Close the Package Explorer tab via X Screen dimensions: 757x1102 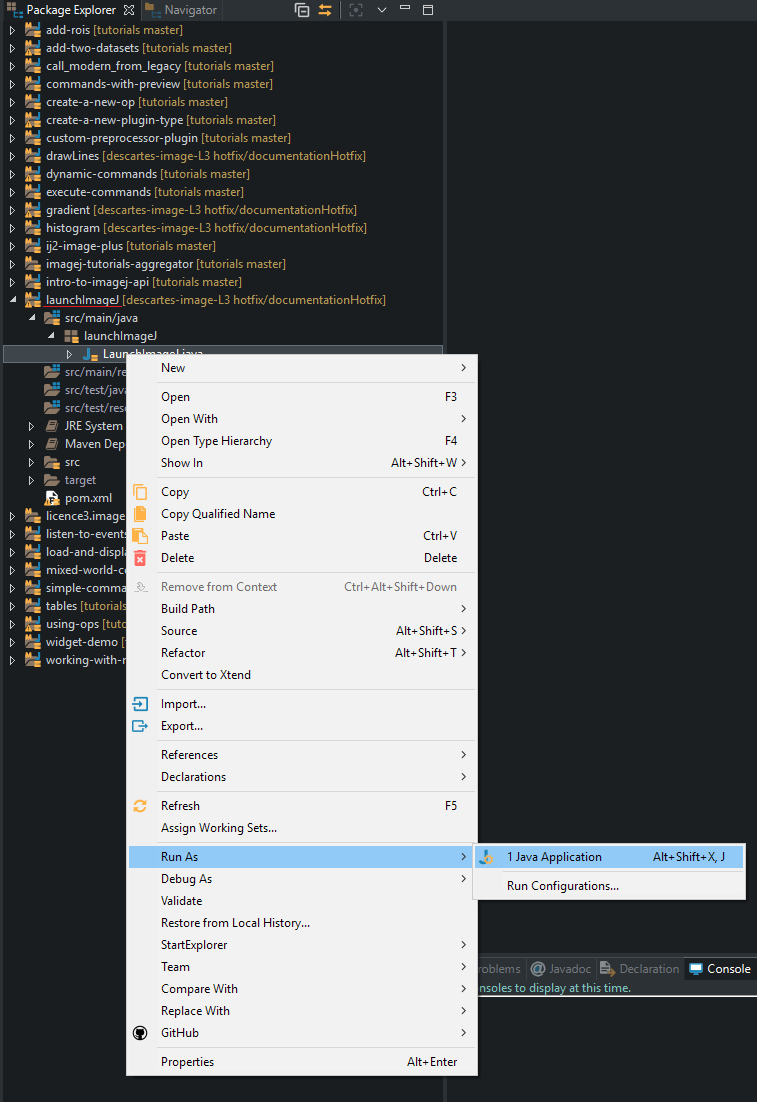(x=129, y=10)
